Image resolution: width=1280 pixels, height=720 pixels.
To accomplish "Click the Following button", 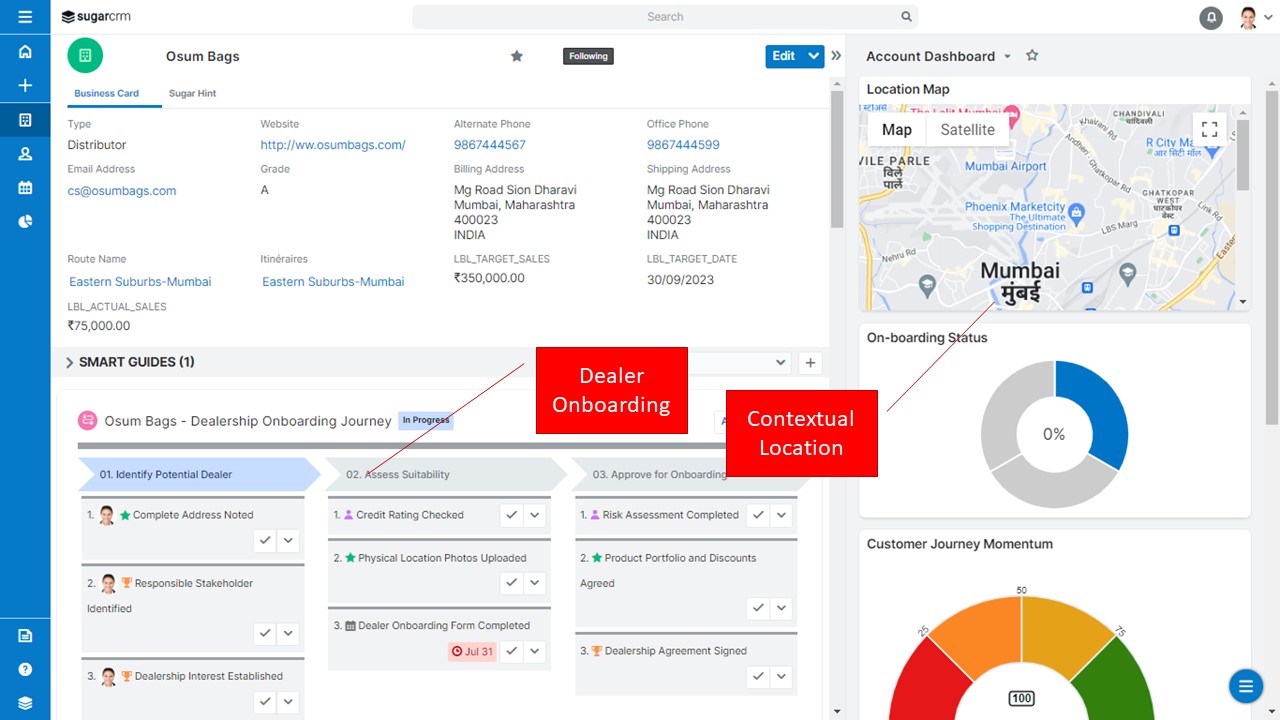I will (588, 56).
